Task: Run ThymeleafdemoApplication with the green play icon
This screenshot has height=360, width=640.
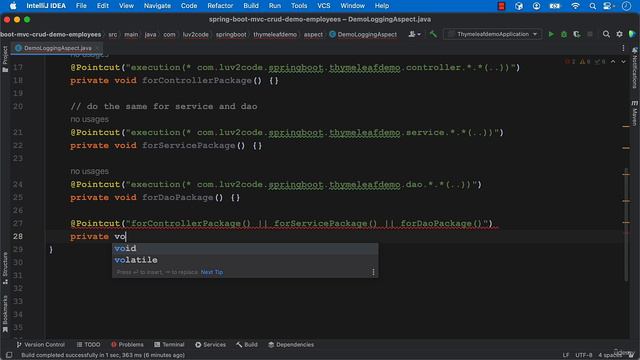Action: pos(551,34)
